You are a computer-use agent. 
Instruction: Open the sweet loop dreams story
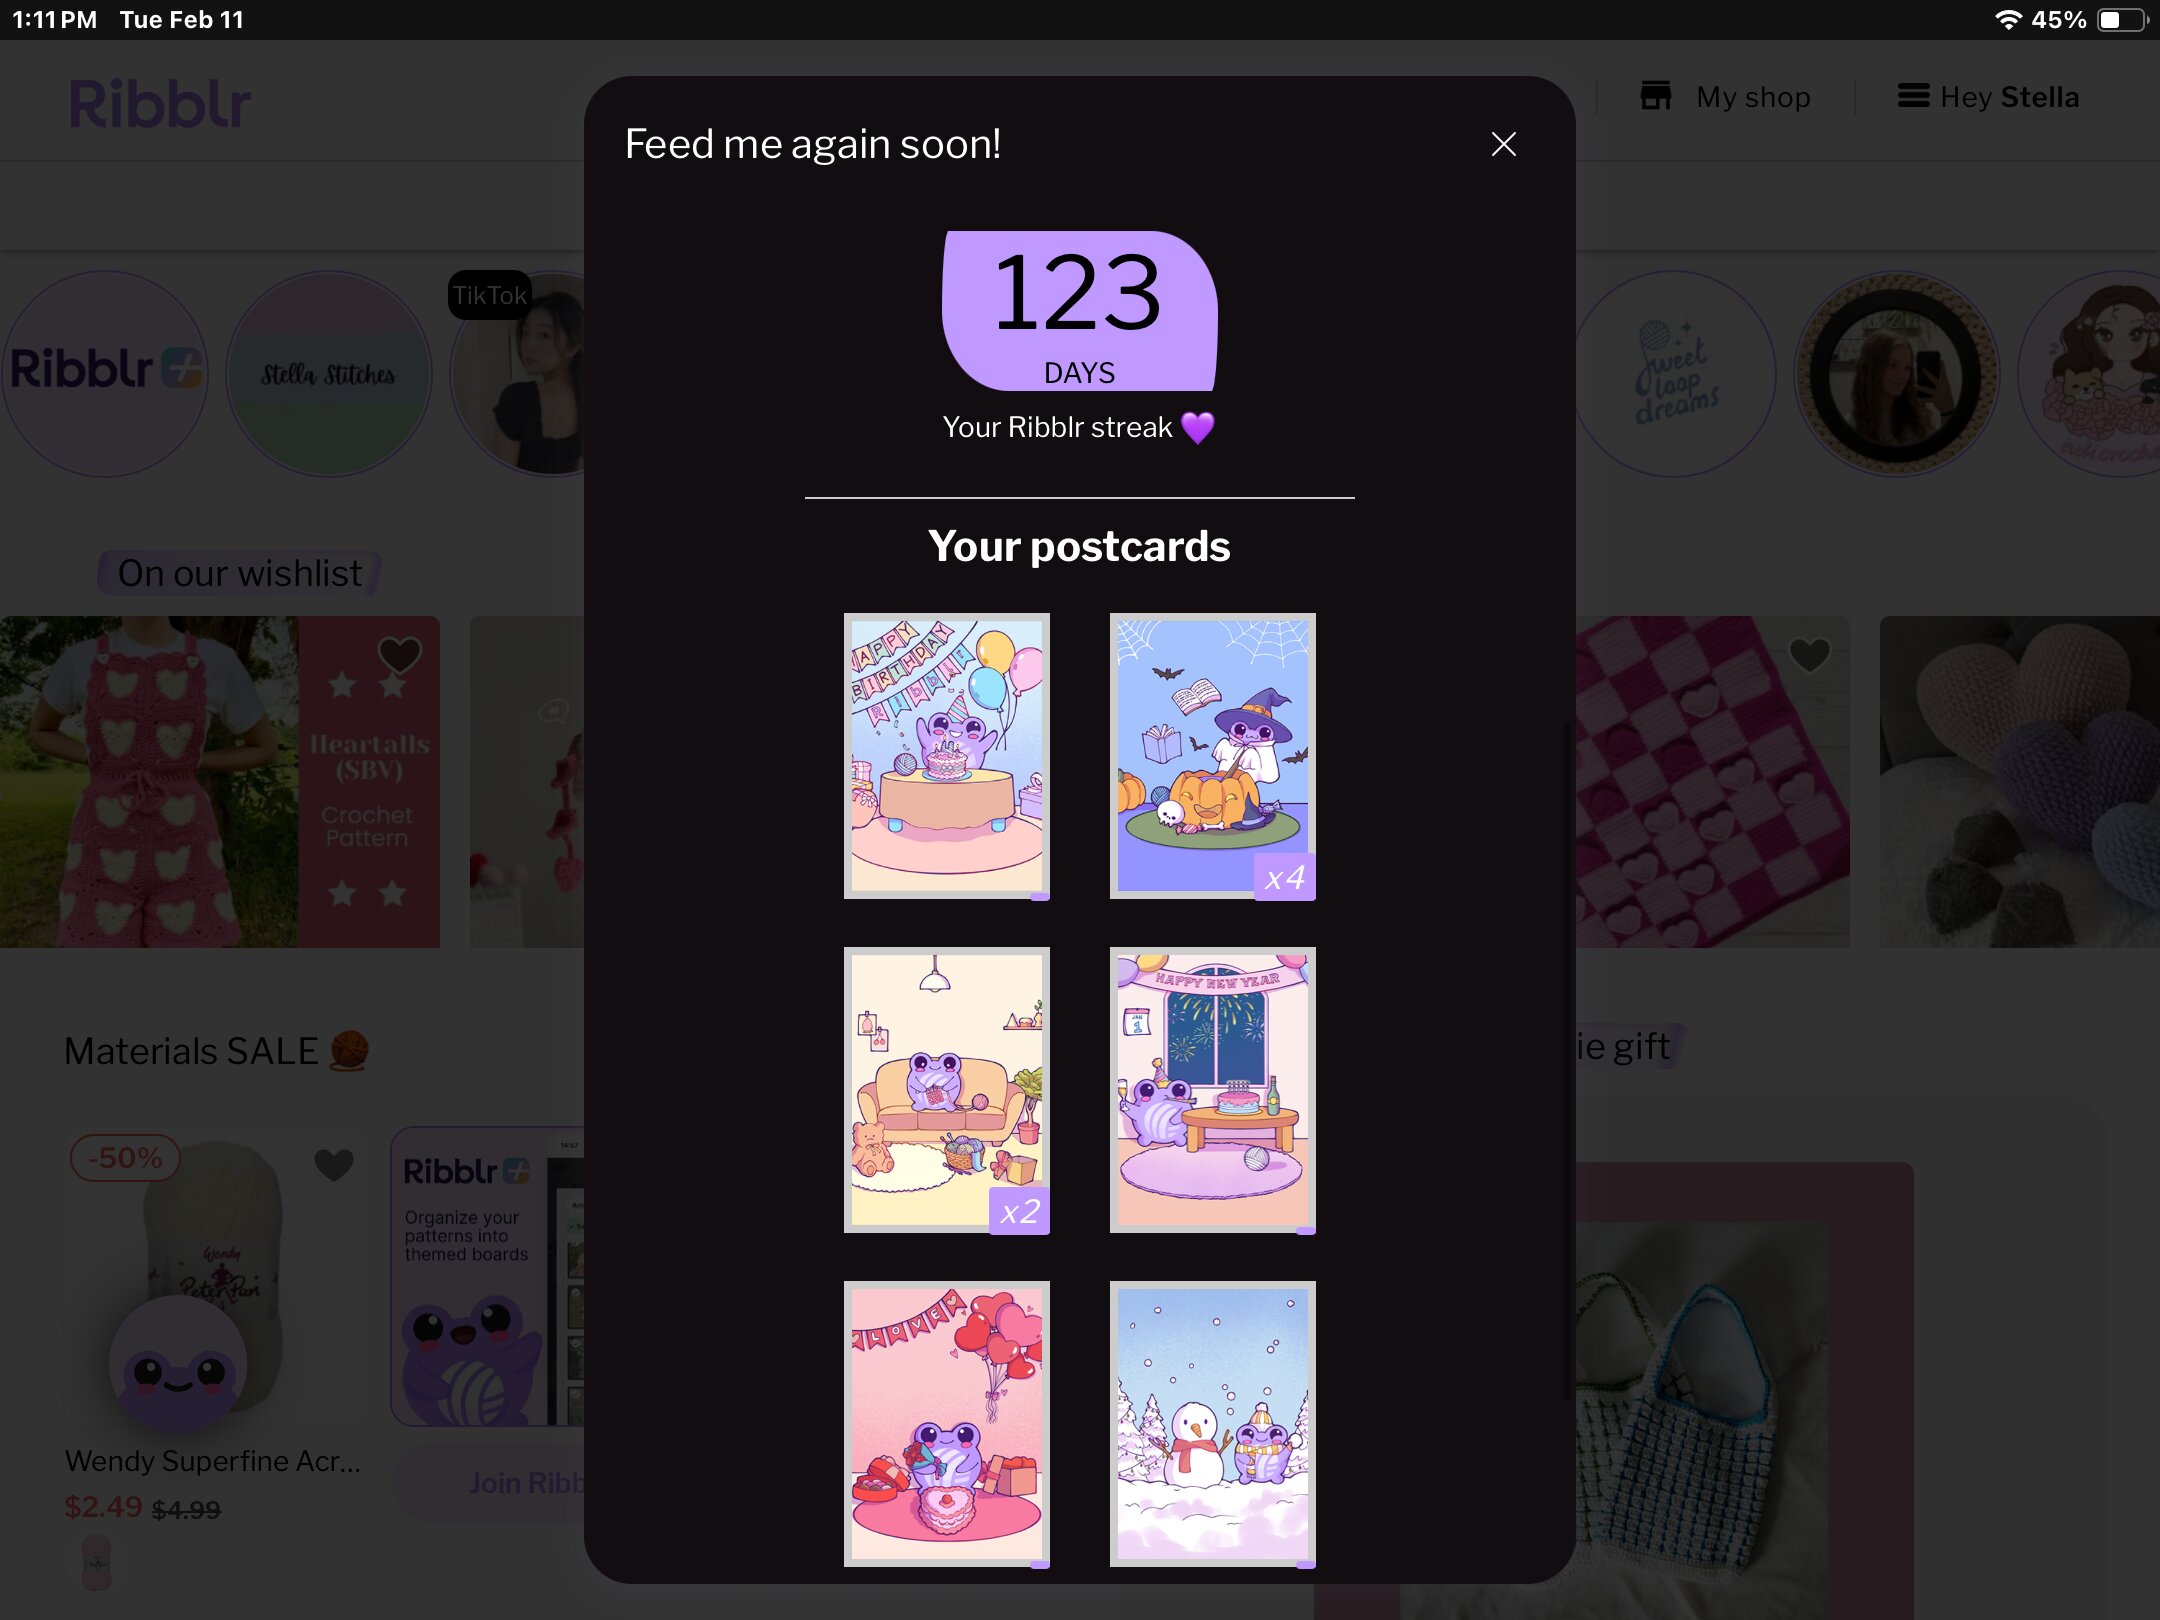(x=1676, y=373)
